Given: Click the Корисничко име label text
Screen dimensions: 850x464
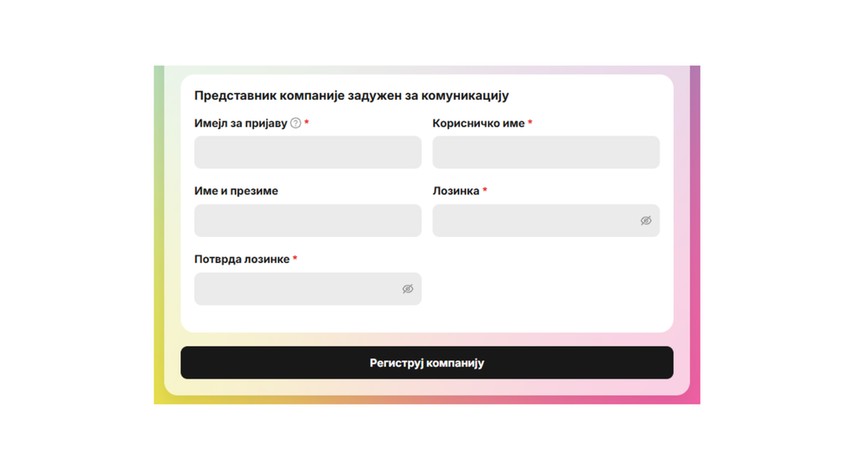Looking at the screenshot, I should 479,123.
